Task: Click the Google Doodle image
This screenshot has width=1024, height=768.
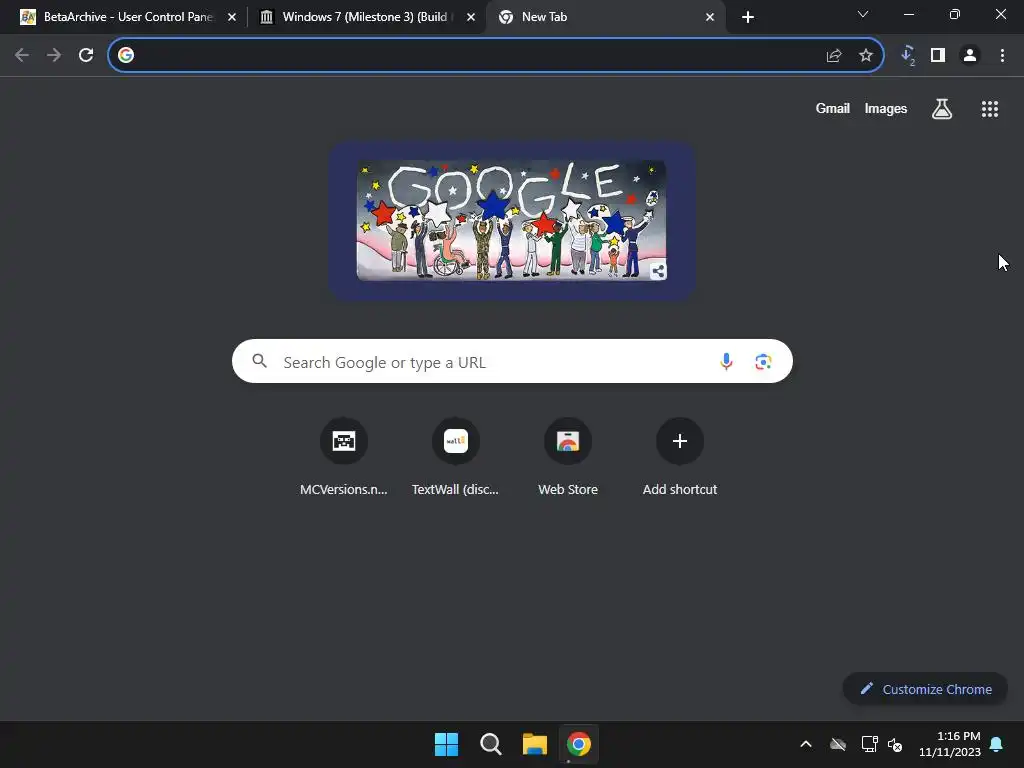Action: (x=511, y=221)
